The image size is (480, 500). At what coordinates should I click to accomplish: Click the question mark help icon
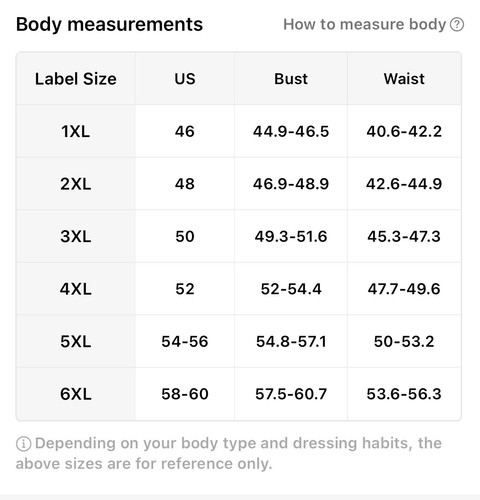click(457, 25)
